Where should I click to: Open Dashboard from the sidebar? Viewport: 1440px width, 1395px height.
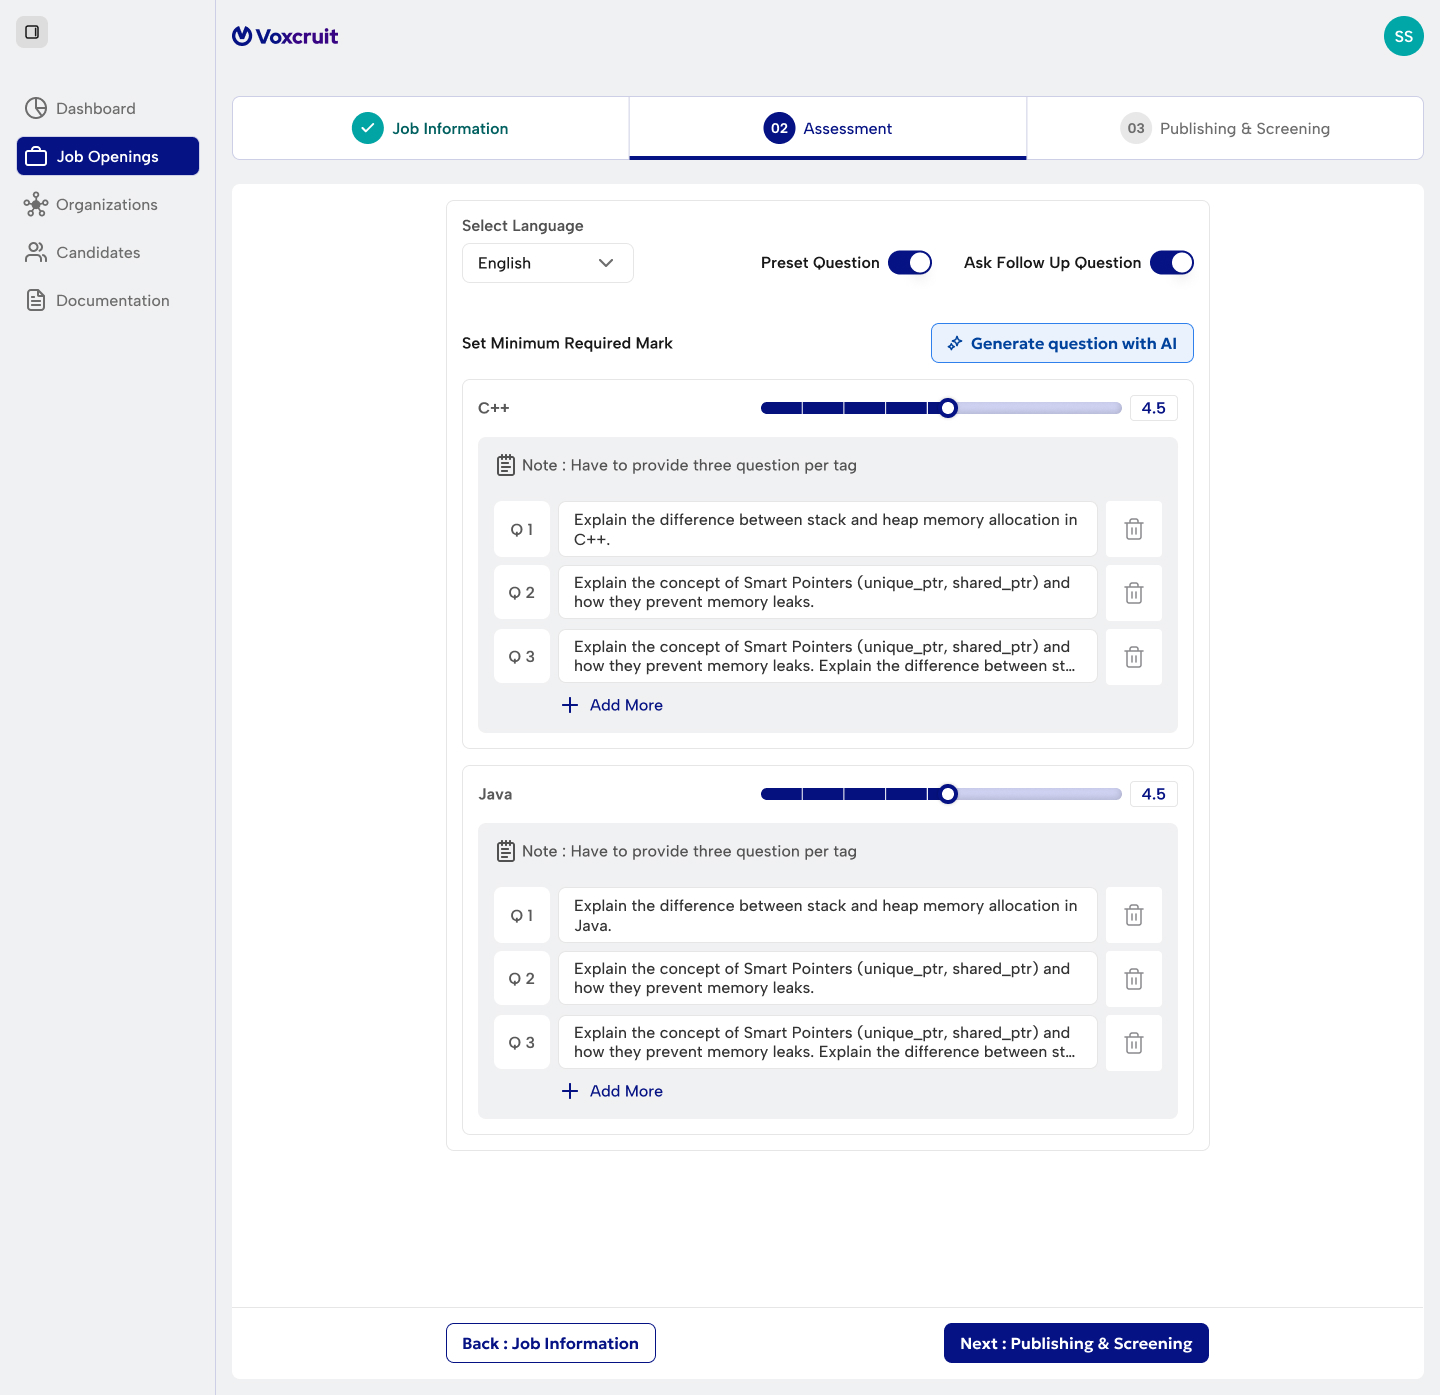pyautogui.click(x=108, y=108)
